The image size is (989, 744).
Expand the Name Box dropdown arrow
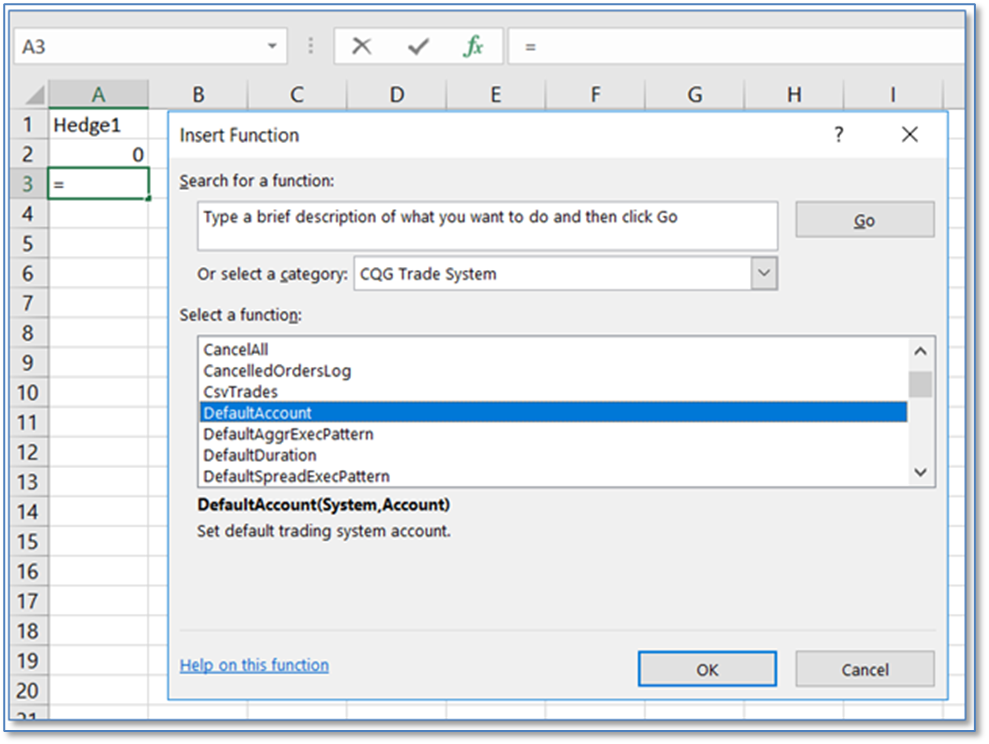point(272,47)
